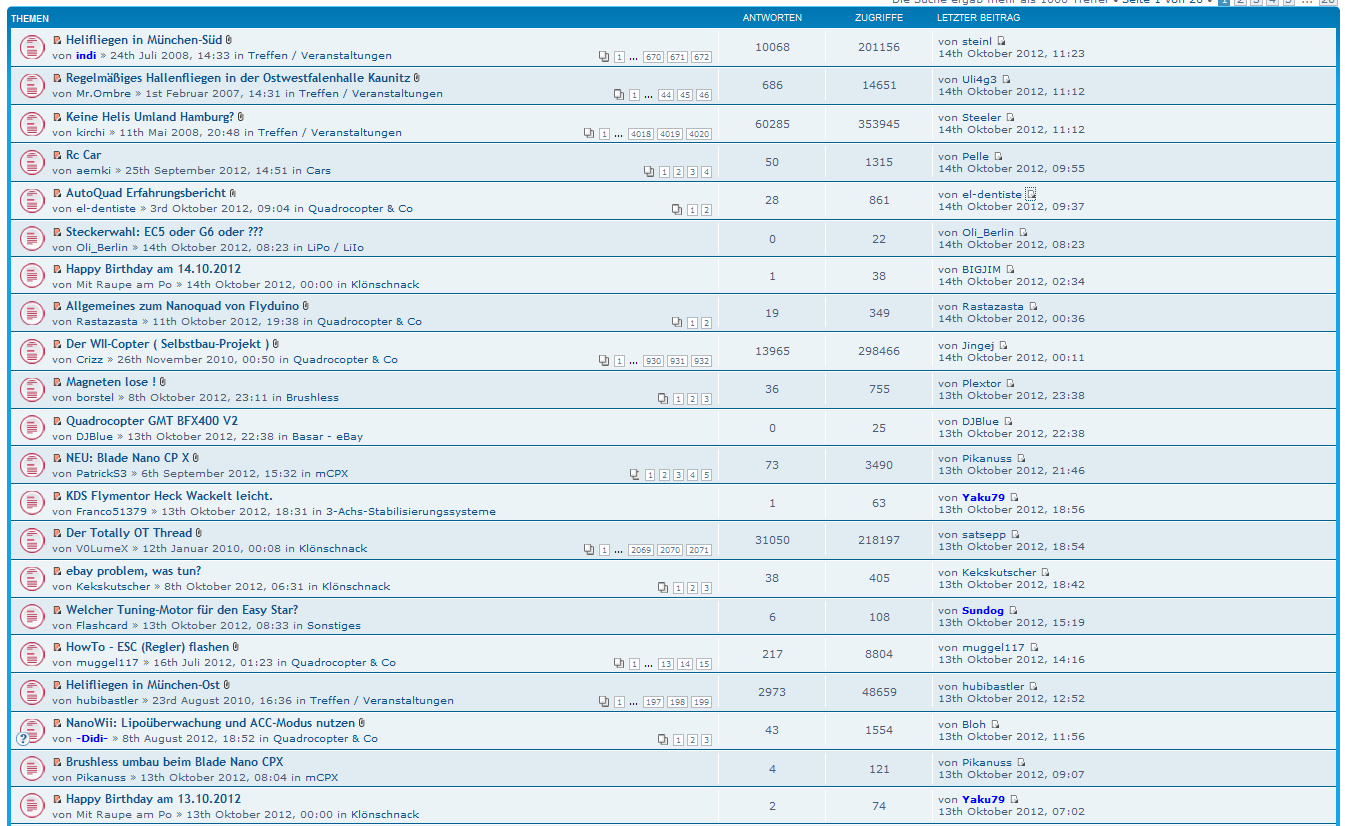This screenshot has height=826, width=1345.
Task: Click topic icon with question mark for NanoWii thread
Action: click(31, 730)
